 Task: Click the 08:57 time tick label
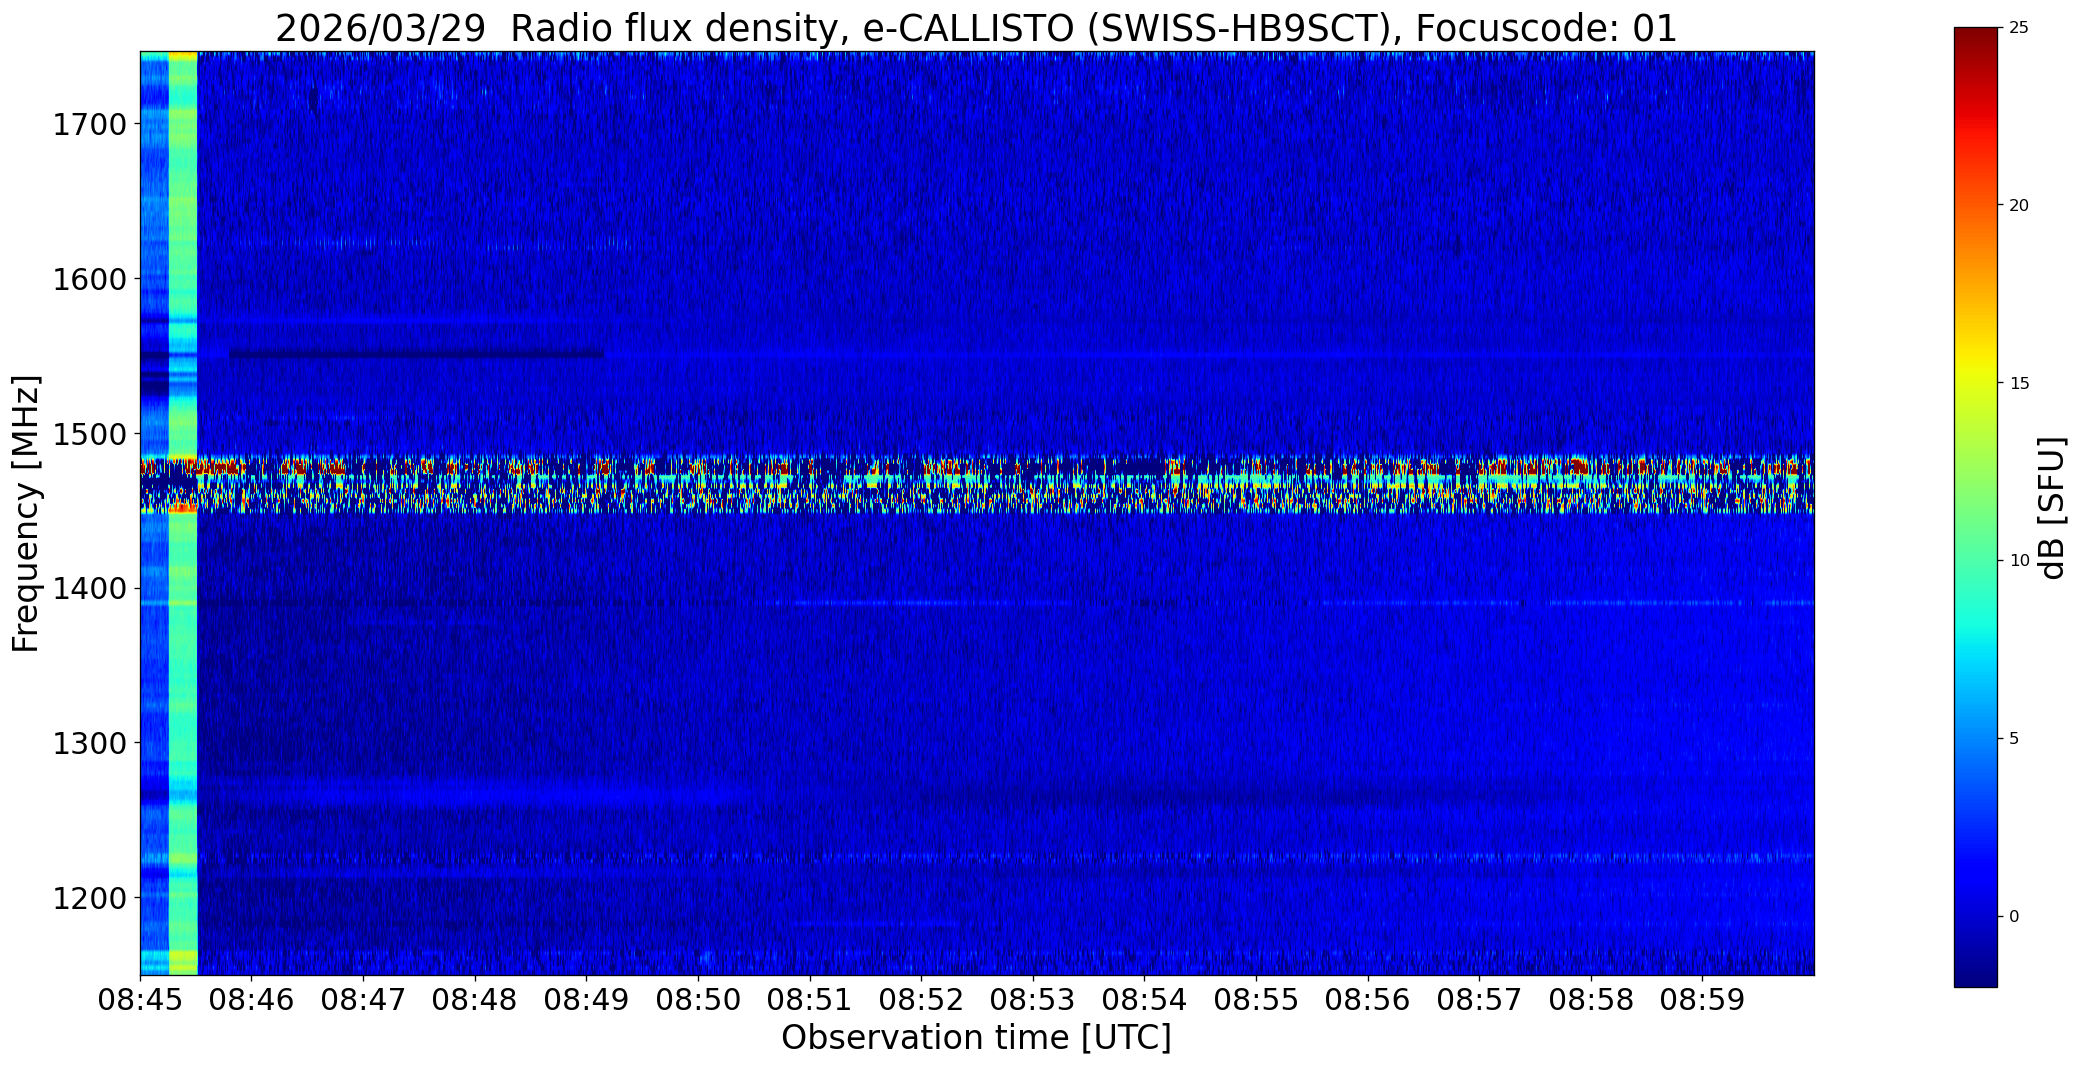tap(1479, 999)
